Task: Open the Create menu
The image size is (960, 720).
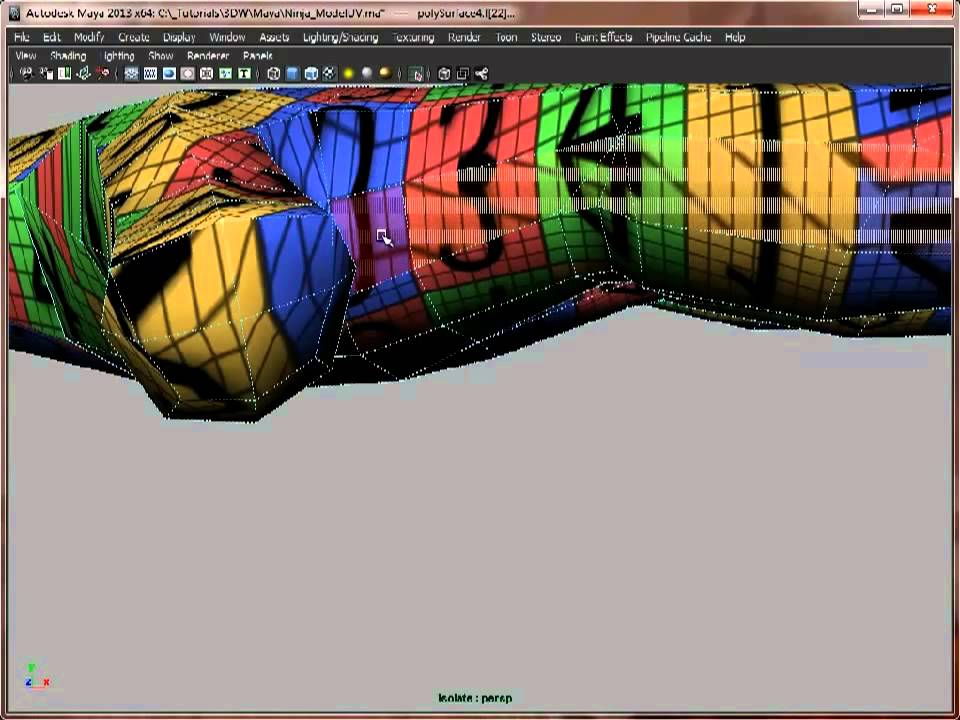Action: 133,37
